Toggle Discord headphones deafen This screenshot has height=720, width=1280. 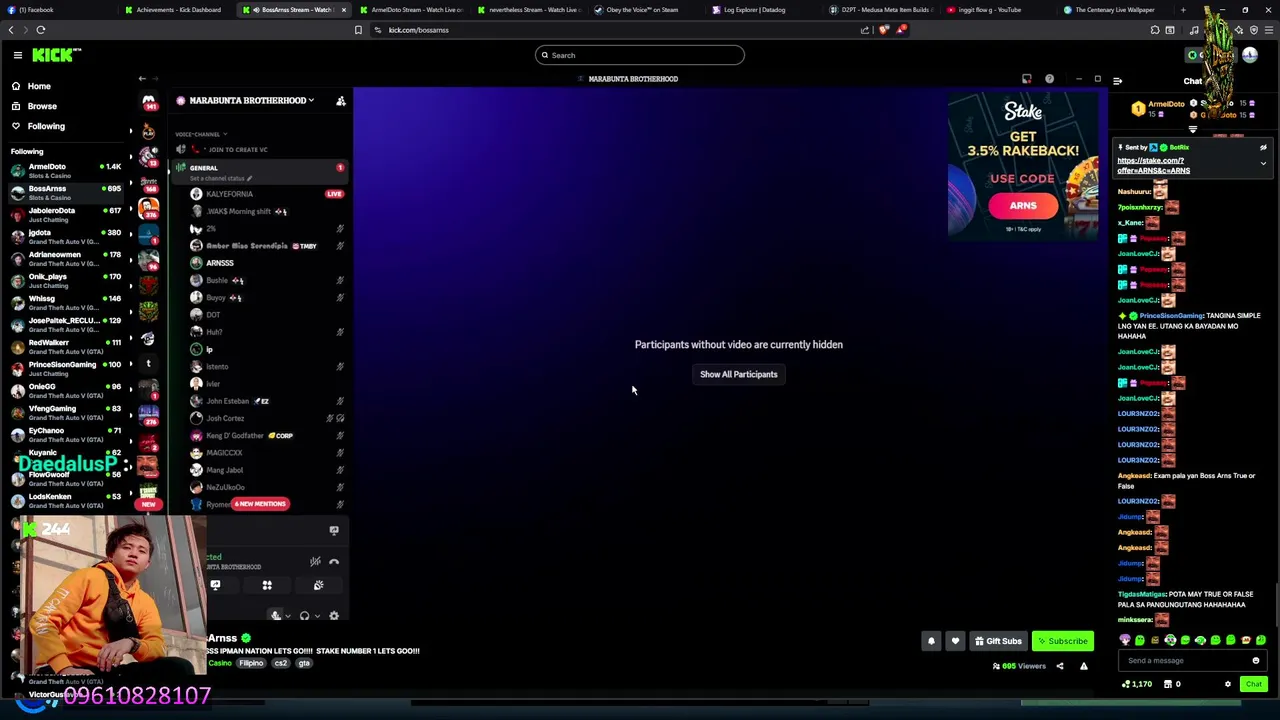coord(304,616)
